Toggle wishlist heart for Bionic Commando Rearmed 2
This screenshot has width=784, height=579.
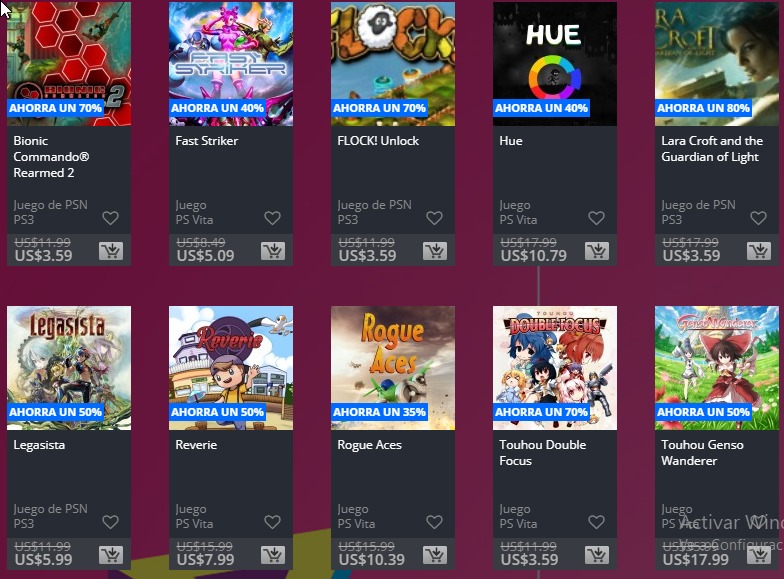click(110, 218)
